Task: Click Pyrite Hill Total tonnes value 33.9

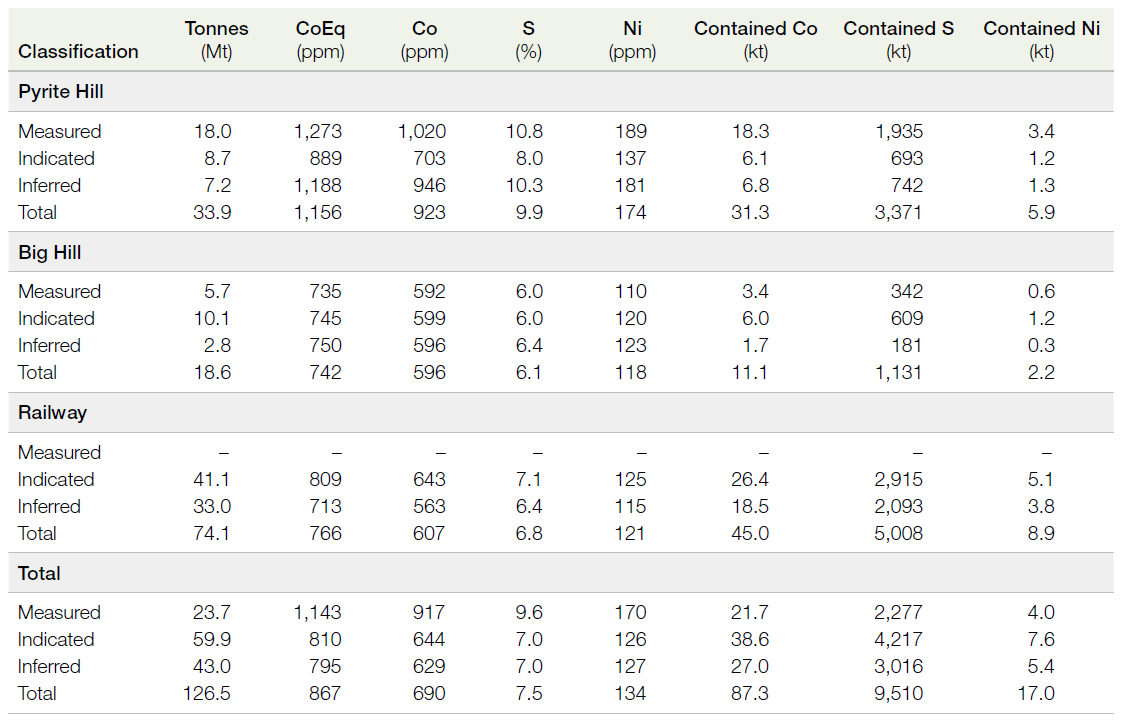Action: (212, 212)
